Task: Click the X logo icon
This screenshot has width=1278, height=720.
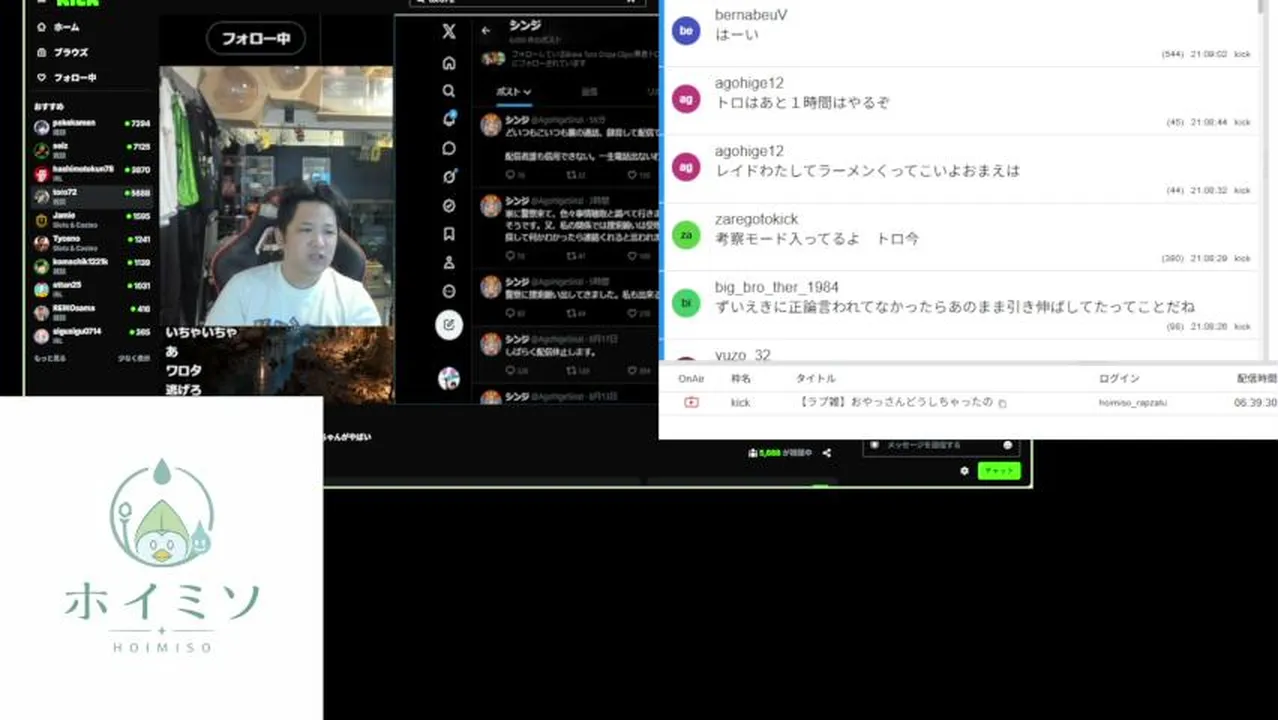Action: click(449, 32)
